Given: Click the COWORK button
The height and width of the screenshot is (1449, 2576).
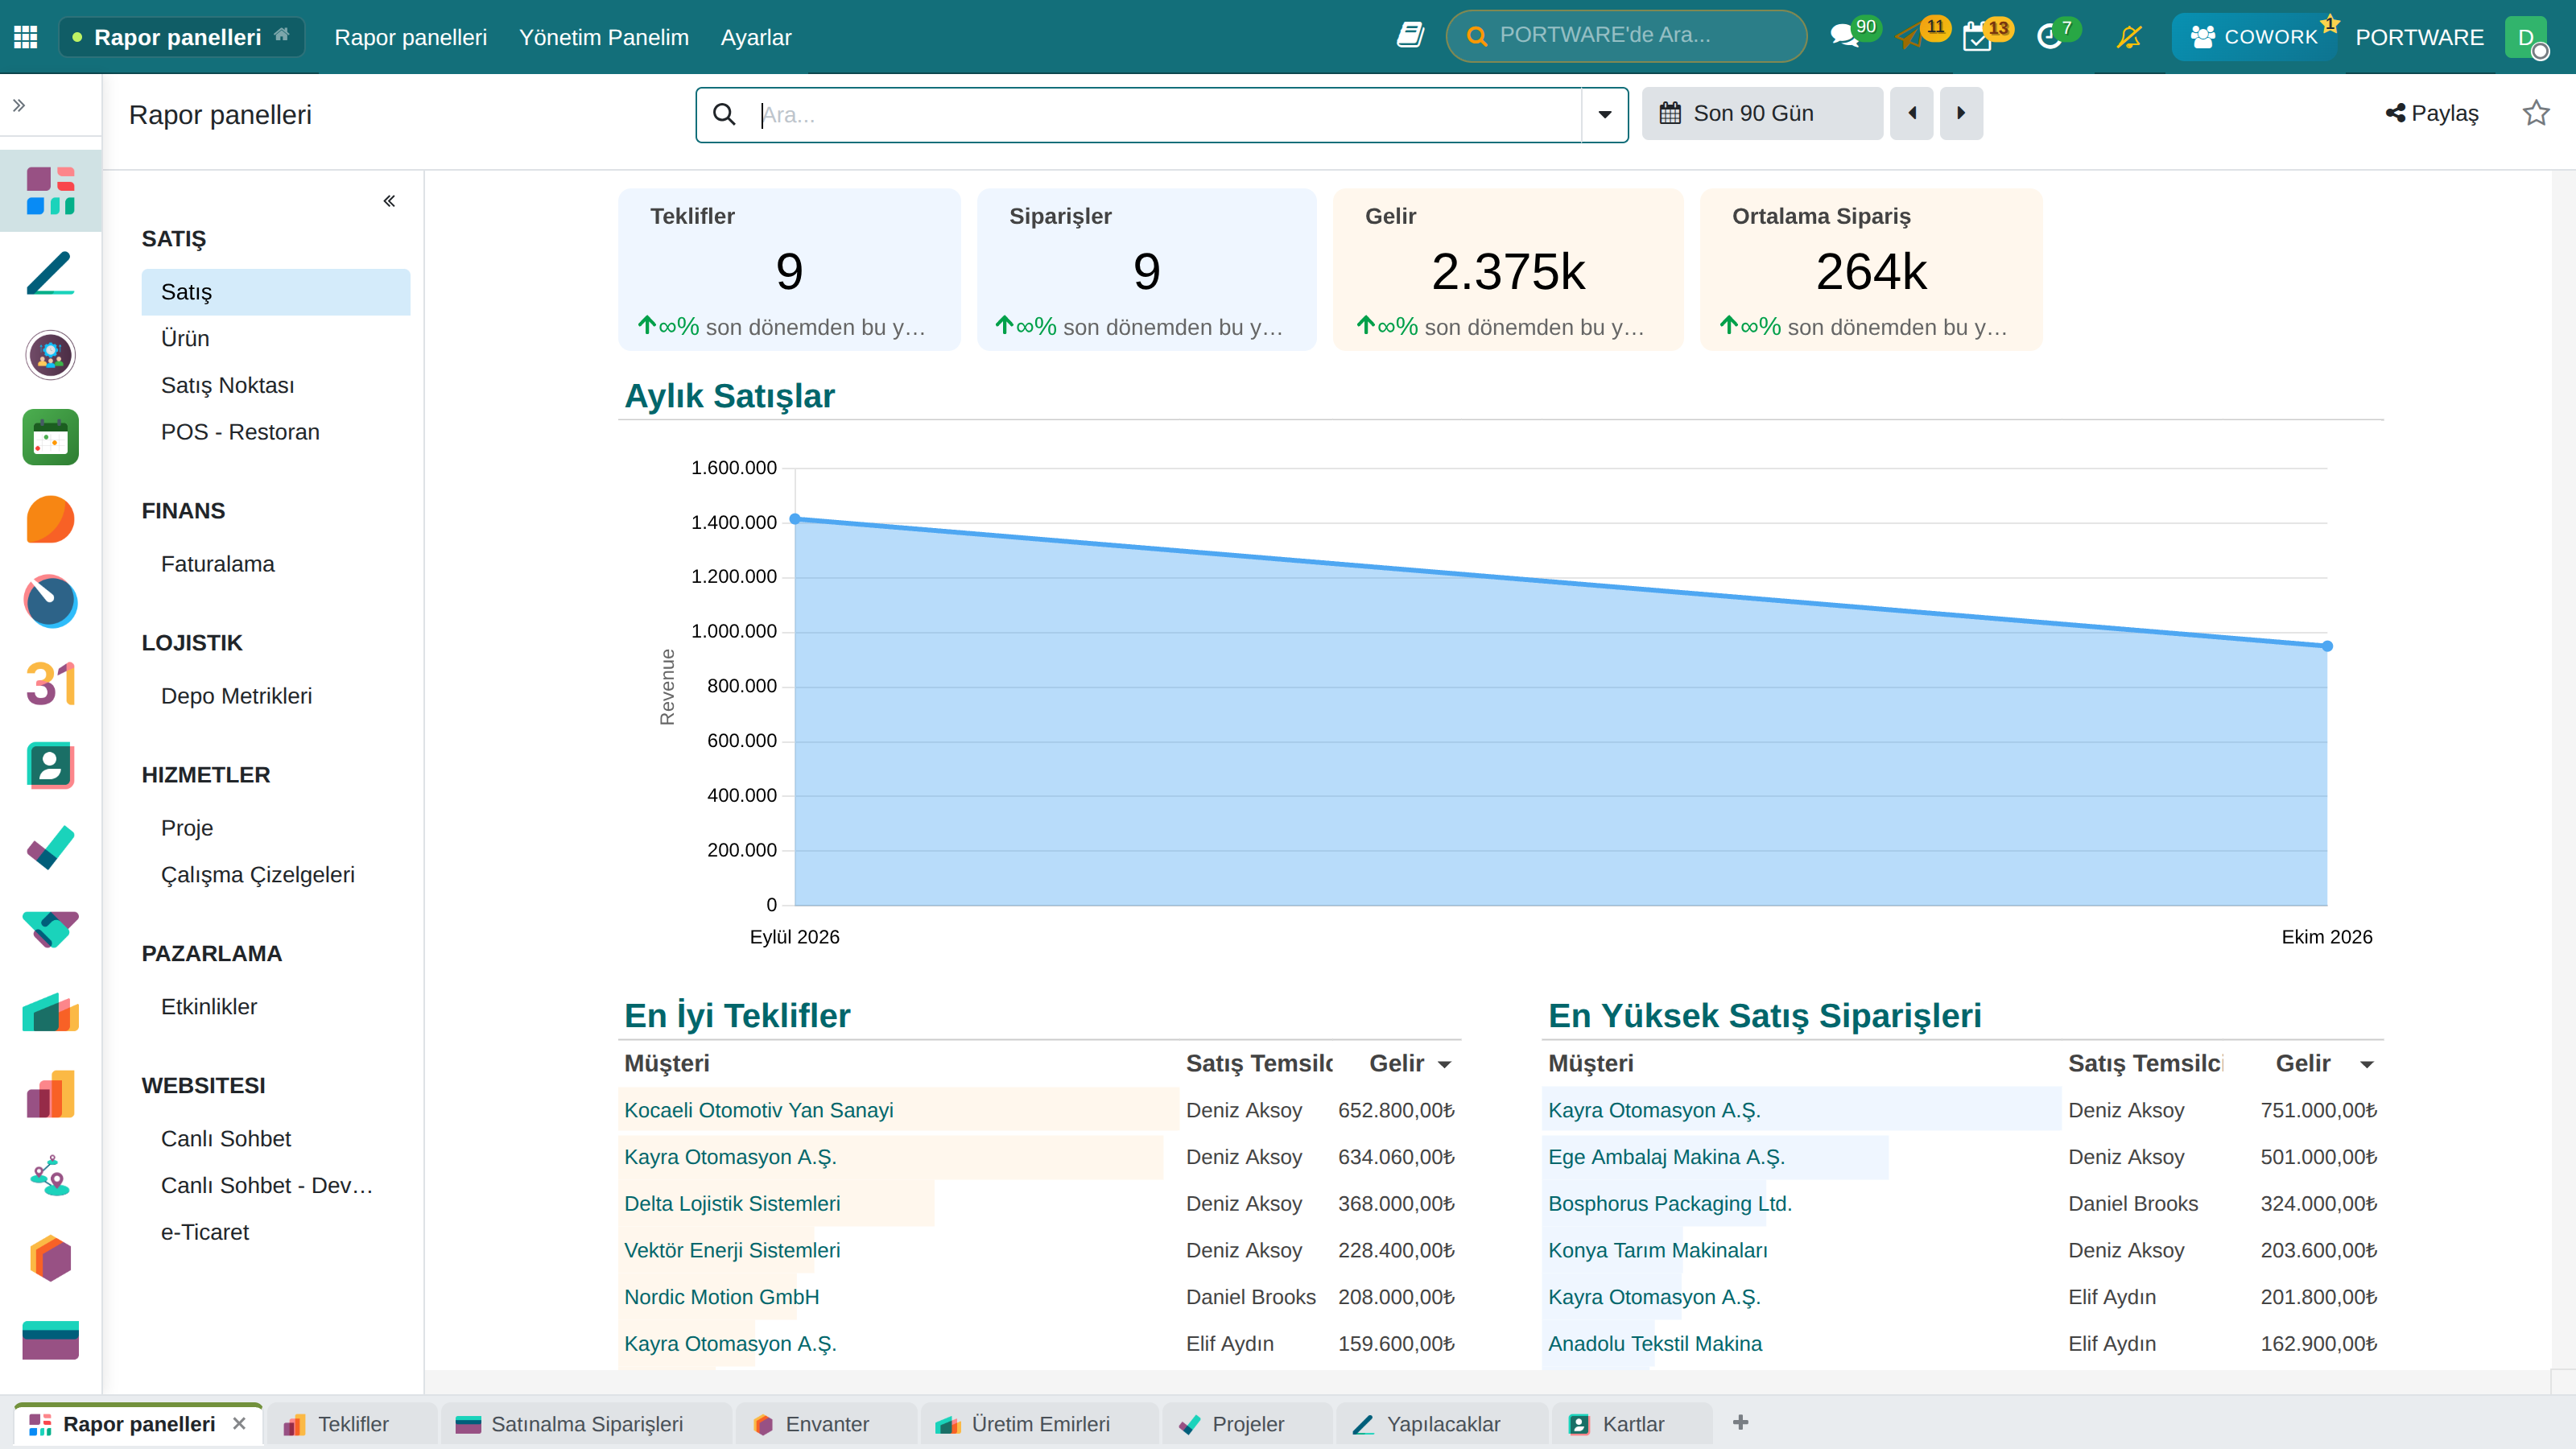Looking at the screenshot, I should [x=2253, y=37].
